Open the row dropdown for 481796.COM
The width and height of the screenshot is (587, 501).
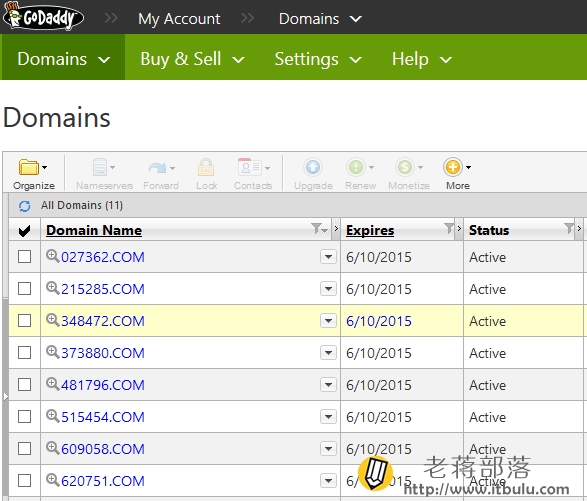(x=328, y=385)
